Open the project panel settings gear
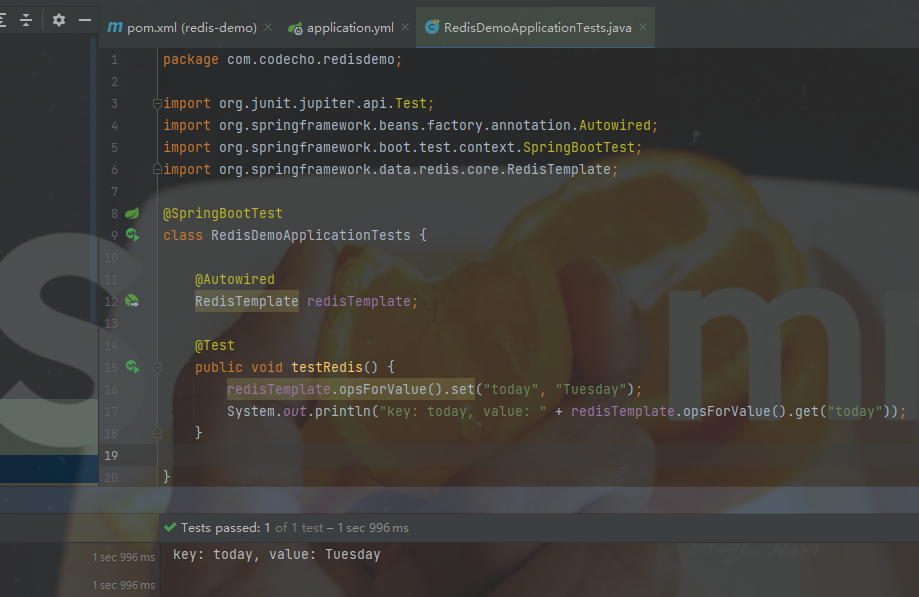The width and height of the screenshot is (919, 597). point(59,20)
